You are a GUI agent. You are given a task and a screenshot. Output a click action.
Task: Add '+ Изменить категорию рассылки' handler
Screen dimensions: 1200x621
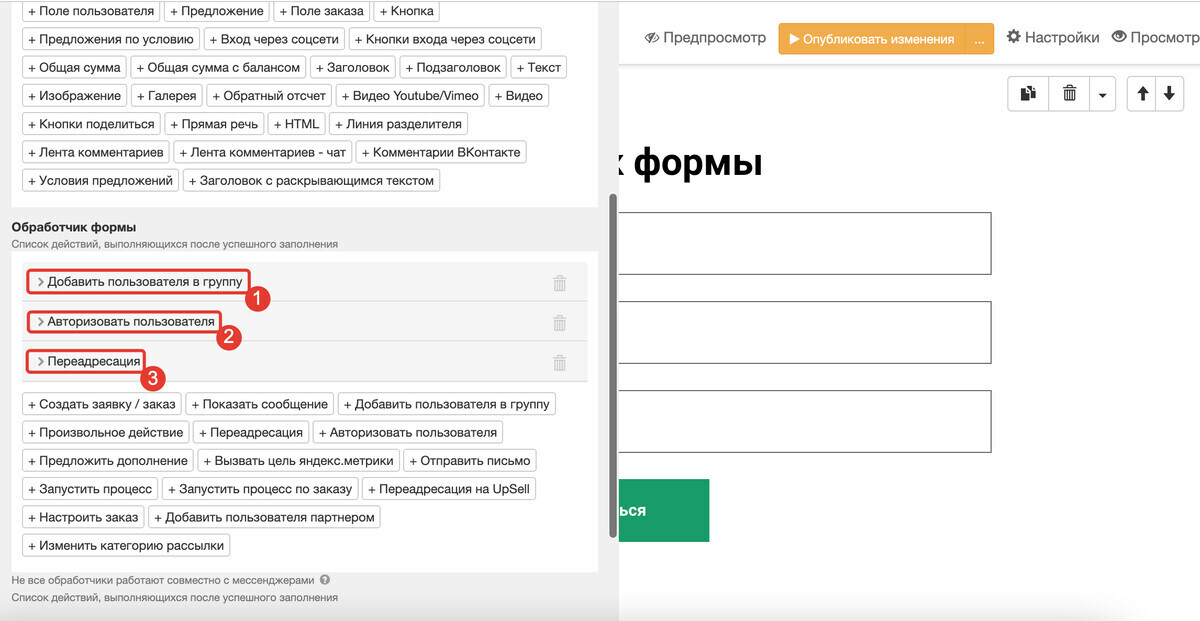click(127, 545)
